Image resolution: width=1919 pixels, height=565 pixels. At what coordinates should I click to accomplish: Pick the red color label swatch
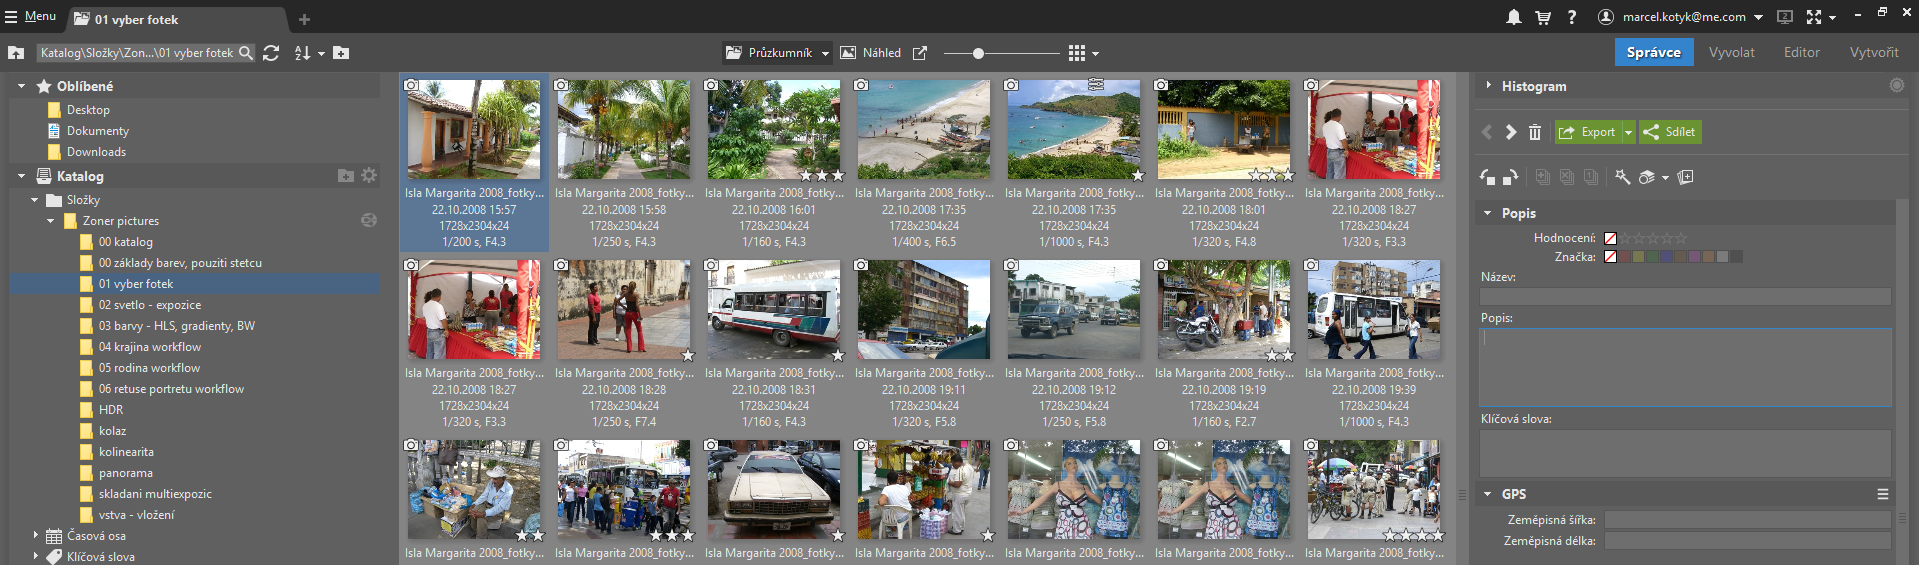click(1626, 257)
